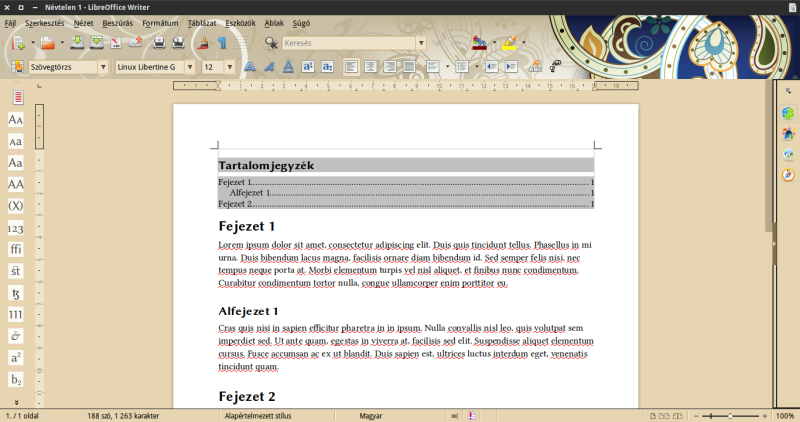Expand the typography toolbar overflow chevron
The width and height of the screenshot is (800, 422).
pyautogui.click(x=16, y=403)
